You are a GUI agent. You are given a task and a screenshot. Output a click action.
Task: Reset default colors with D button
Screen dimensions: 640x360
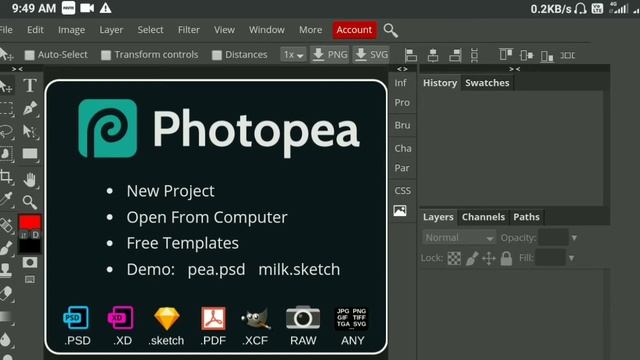[x=36, y=235]
